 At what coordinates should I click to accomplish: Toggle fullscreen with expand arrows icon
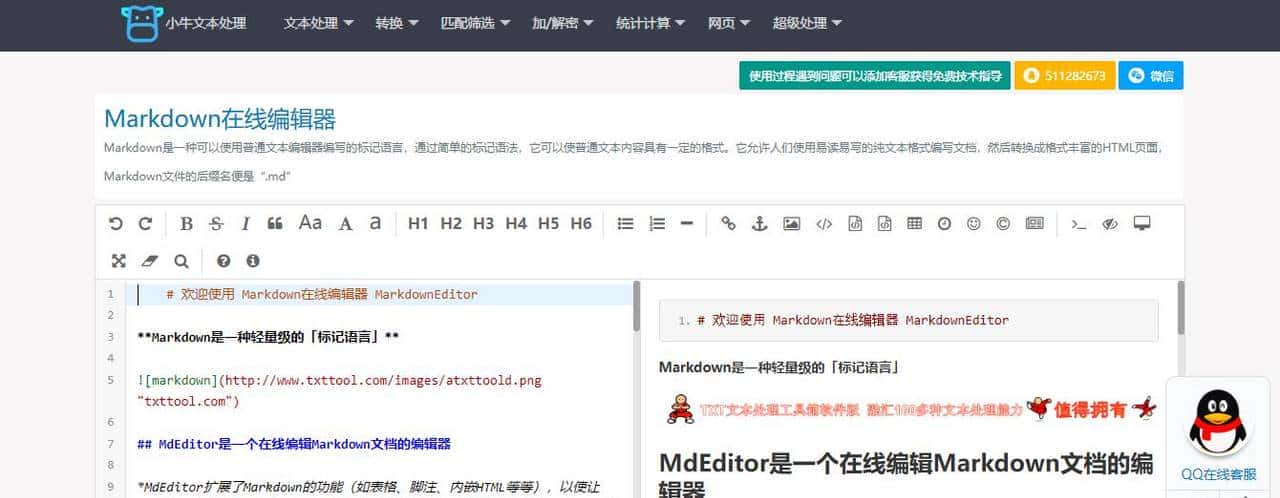(119, 261)
